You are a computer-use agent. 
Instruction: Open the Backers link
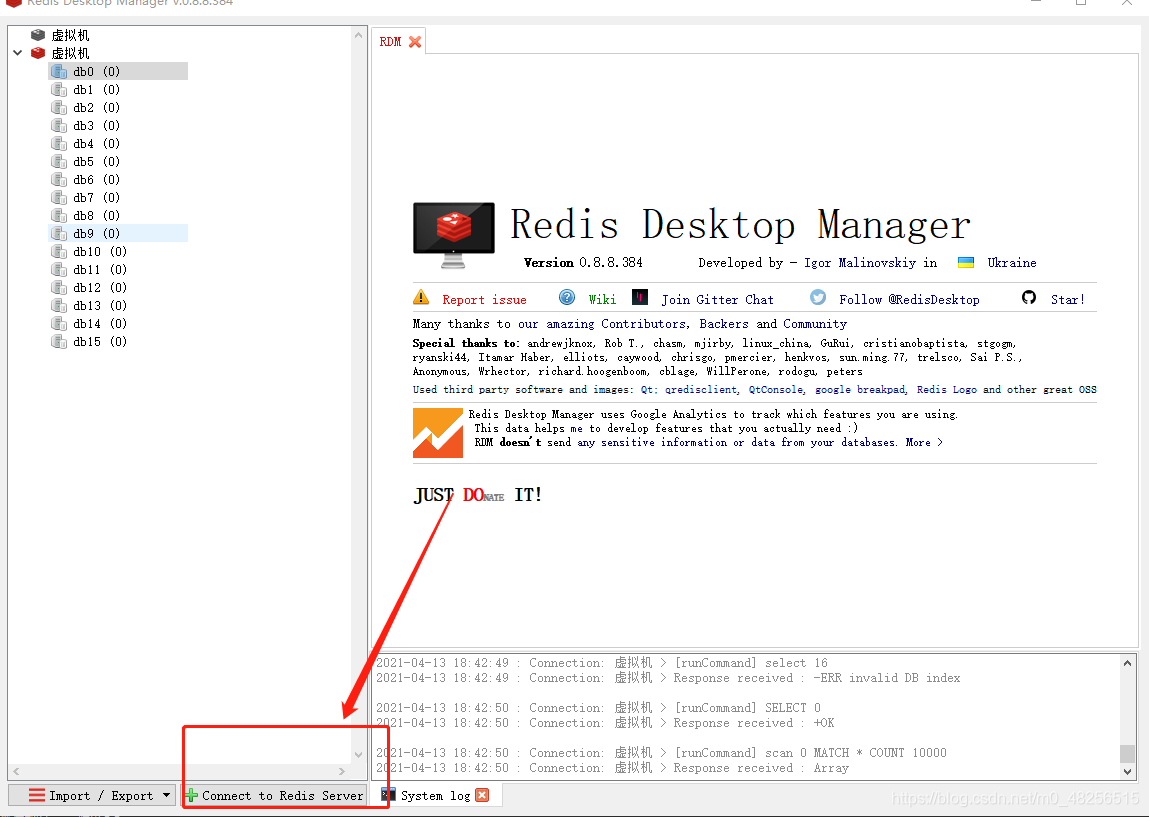click(x=724, y=324)
